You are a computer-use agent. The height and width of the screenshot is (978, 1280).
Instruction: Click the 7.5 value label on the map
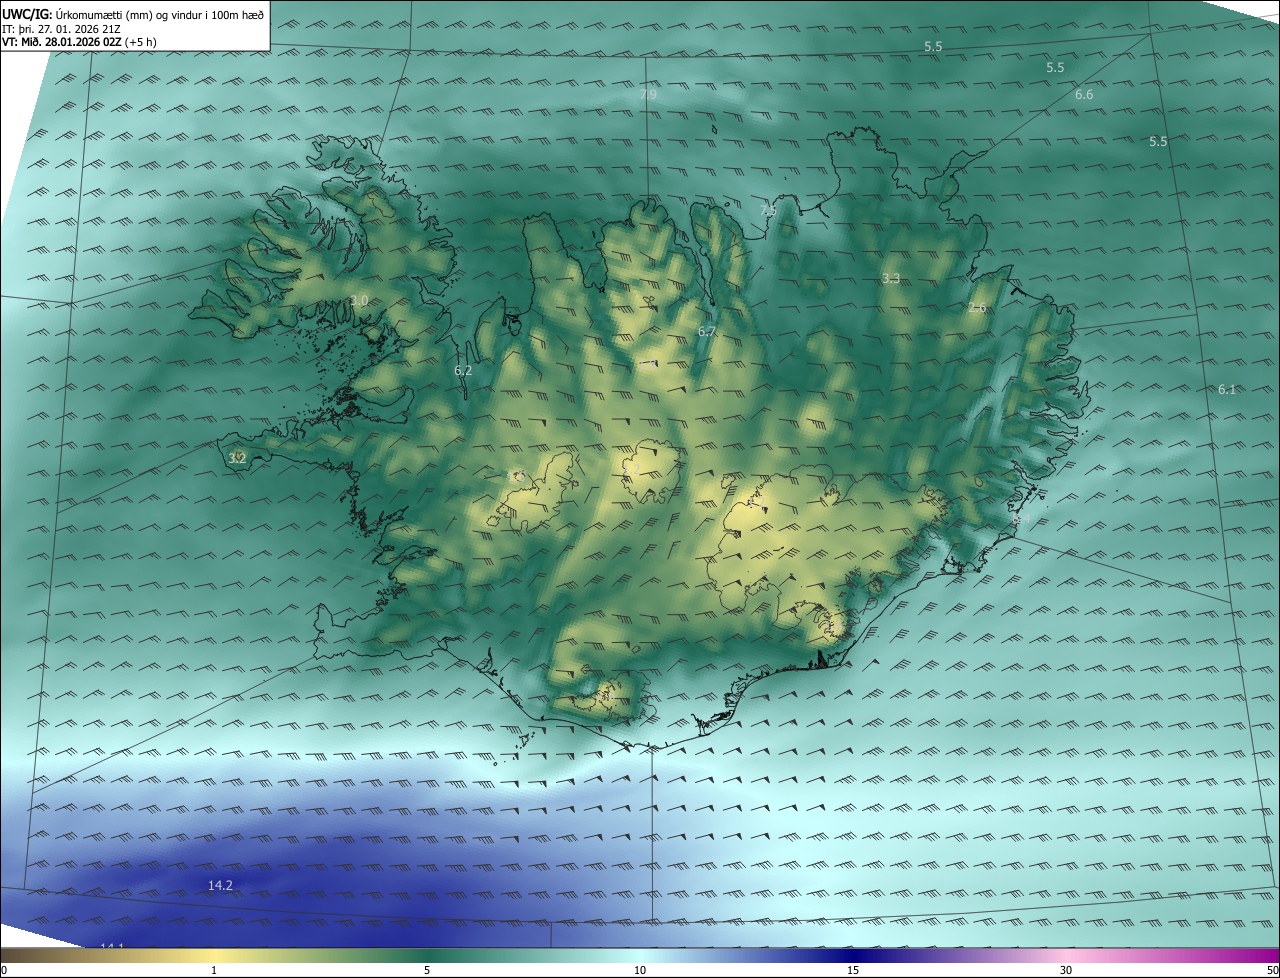[x=768, y=210]
